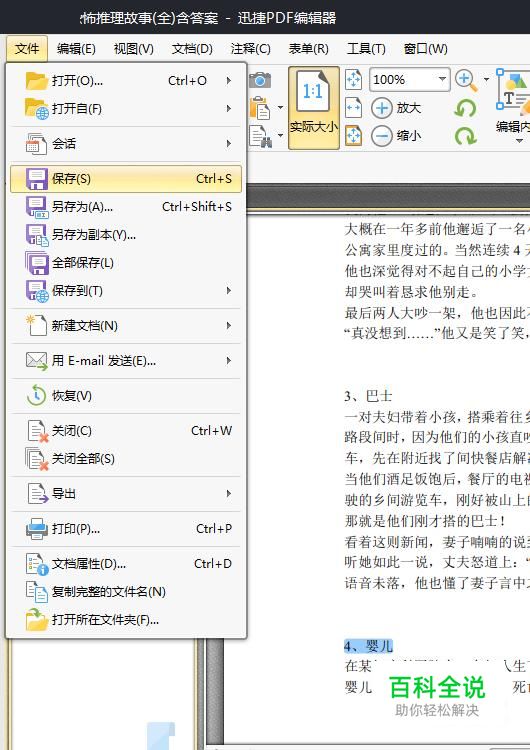Click the 另存为副本(Y) icon
The height and width of the screenshot is (750, 530).
36,235
